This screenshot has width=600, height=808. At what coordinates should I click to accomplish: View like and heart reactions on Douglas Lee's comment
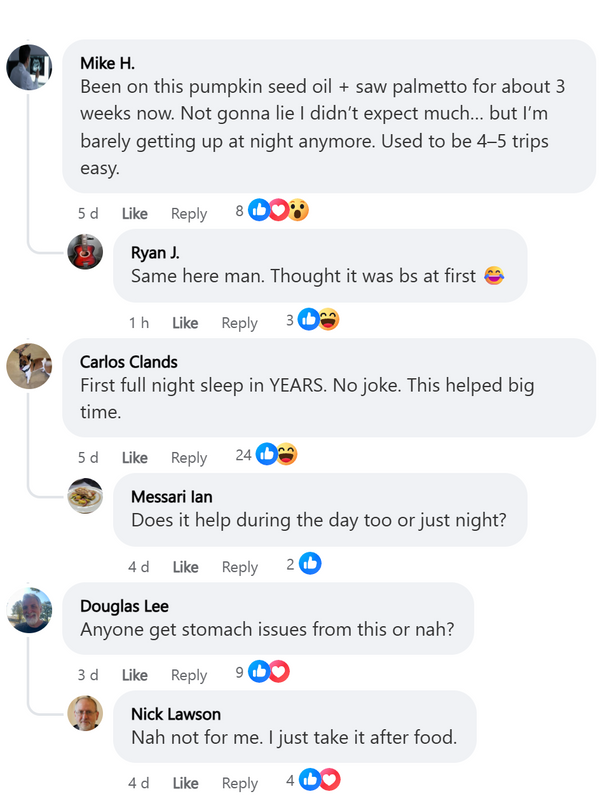pos(268,672)
